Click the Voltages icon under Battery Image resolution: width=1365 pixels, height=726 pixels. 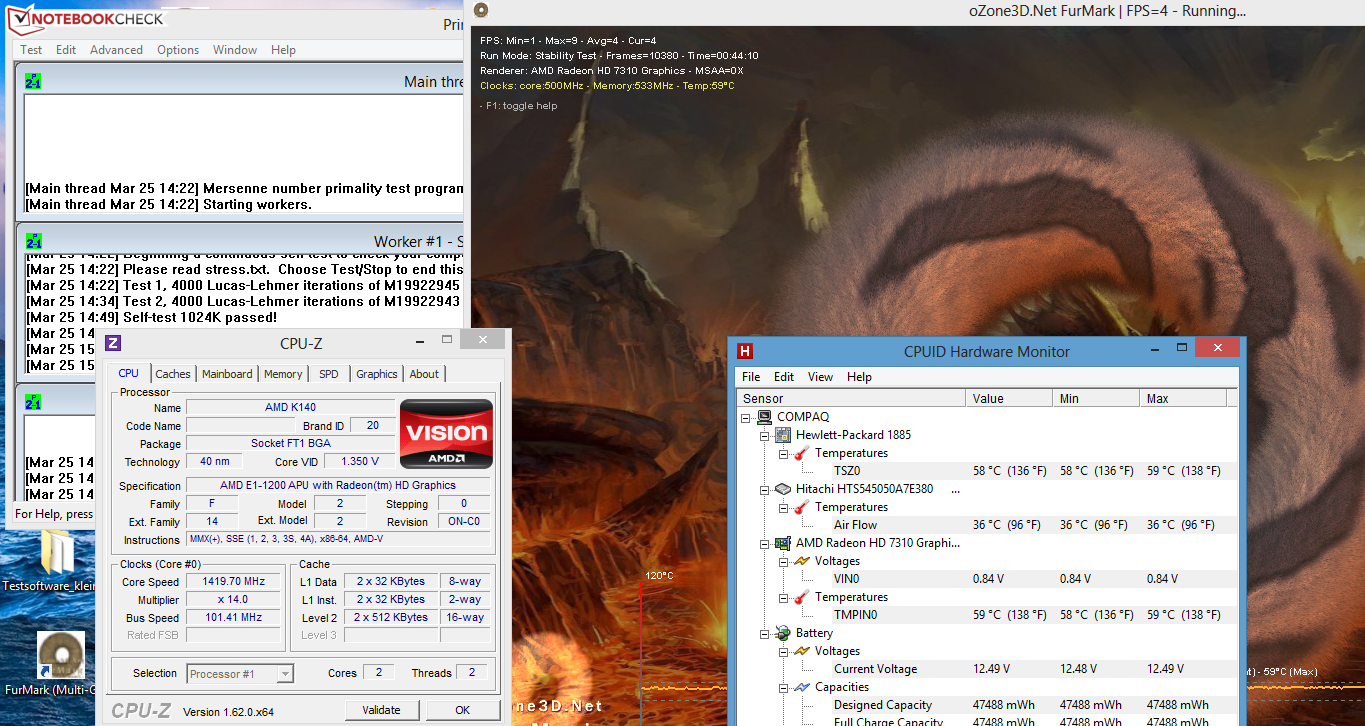[801, 651]
